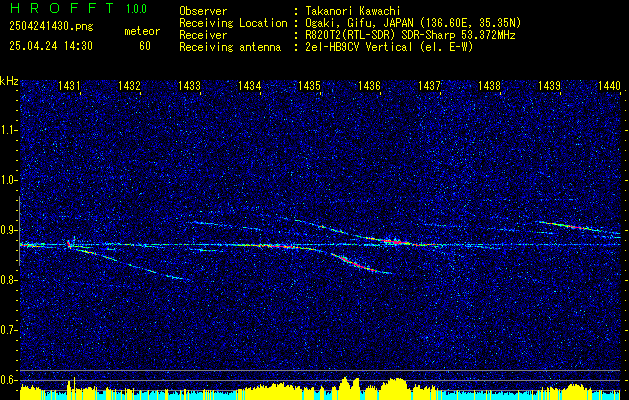Click the 0.9 kHz axis value
Image resolution: width=629 pixels, height=400 pixels.
(8, 230)
